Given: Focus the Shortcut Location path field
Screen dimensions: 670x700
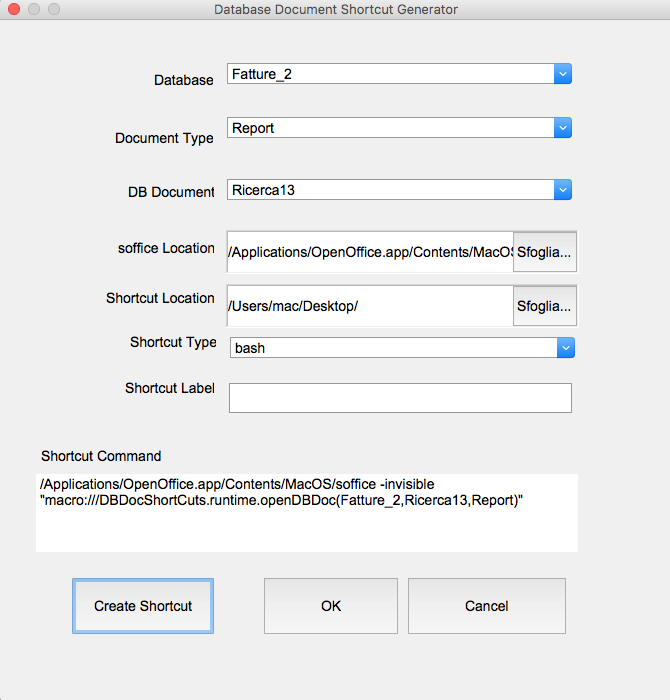Looking at the screenshot, I should click(x=370, y=306).
